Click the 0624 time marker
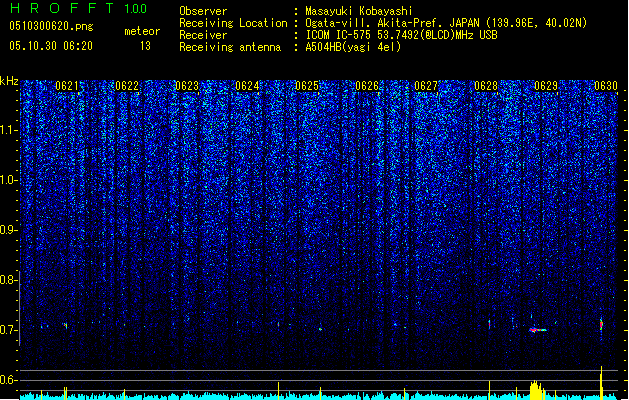 pyautogui.click(x=247, y=86)
